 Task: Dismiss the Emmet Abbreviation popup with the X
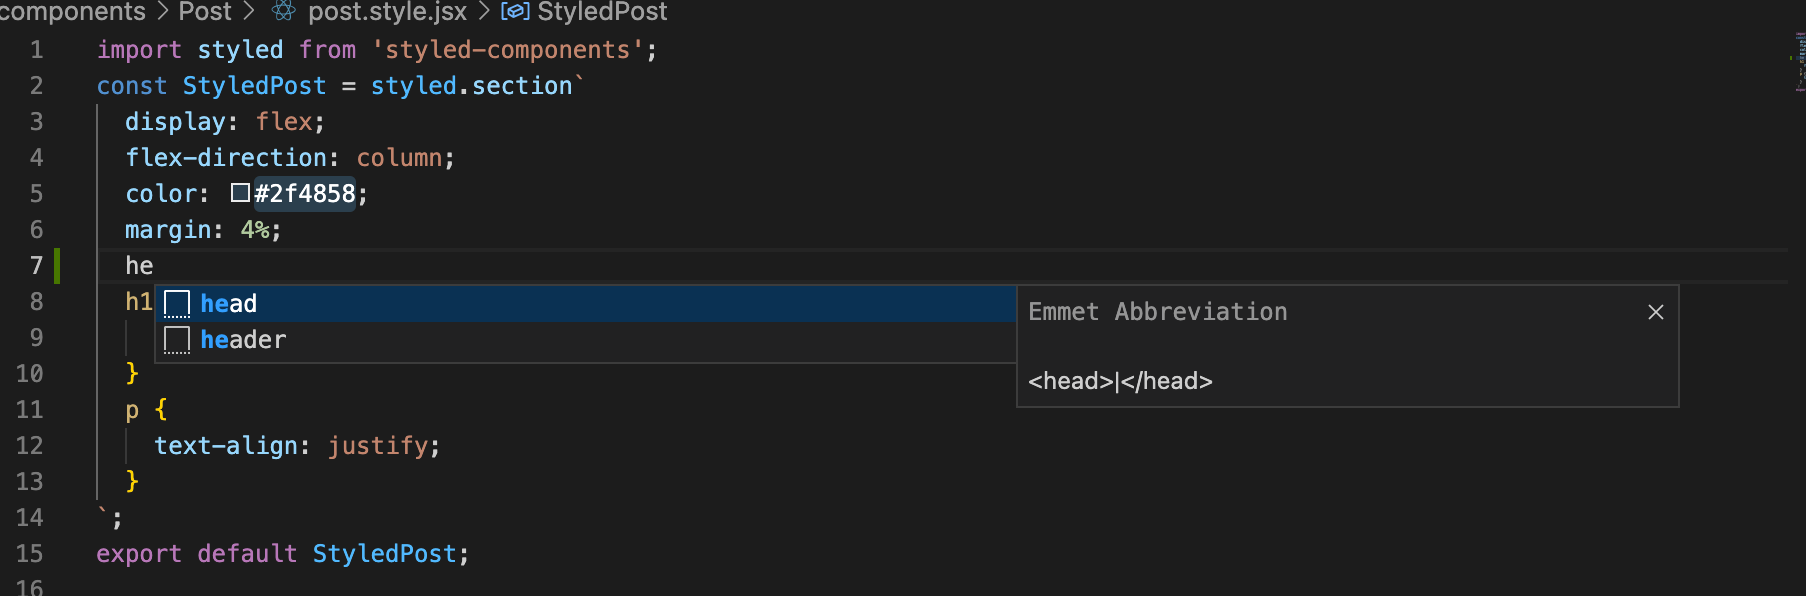[1656, 312]
